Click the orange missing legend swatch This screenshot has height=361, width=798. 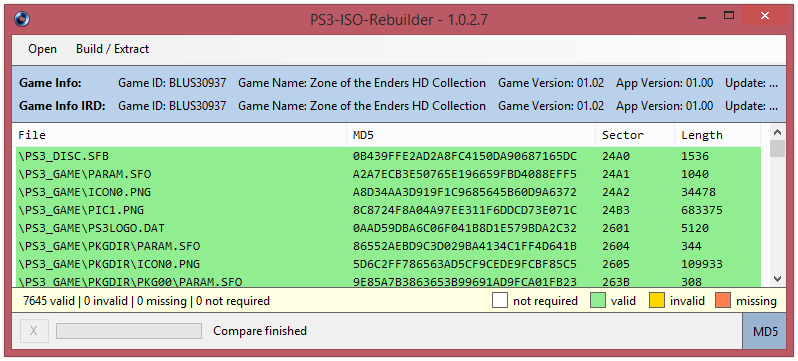723,301
